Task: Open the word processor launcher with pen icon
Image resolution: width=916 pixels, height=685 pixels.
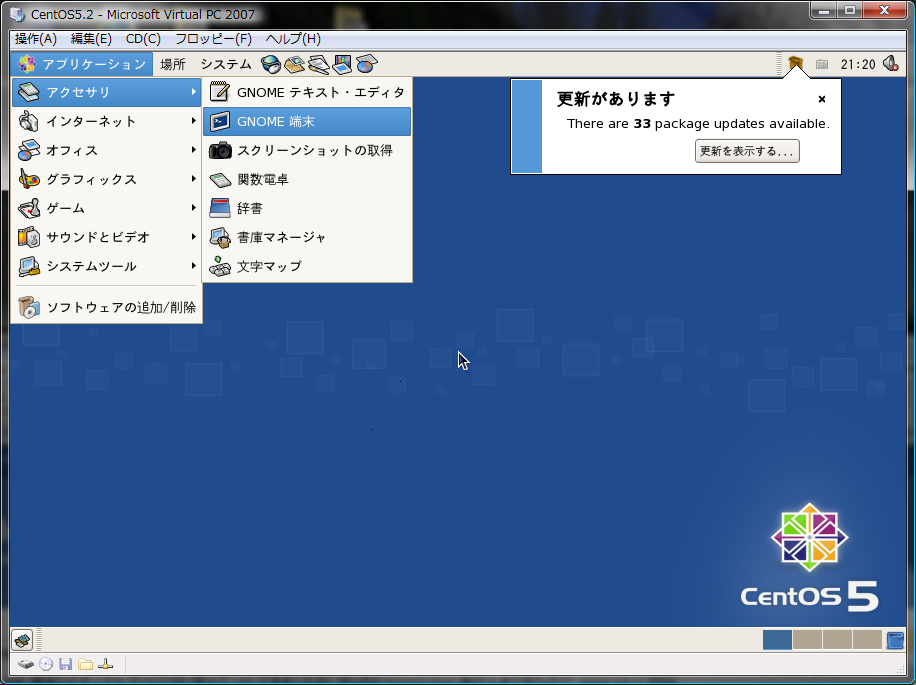Action: (318, 64)
